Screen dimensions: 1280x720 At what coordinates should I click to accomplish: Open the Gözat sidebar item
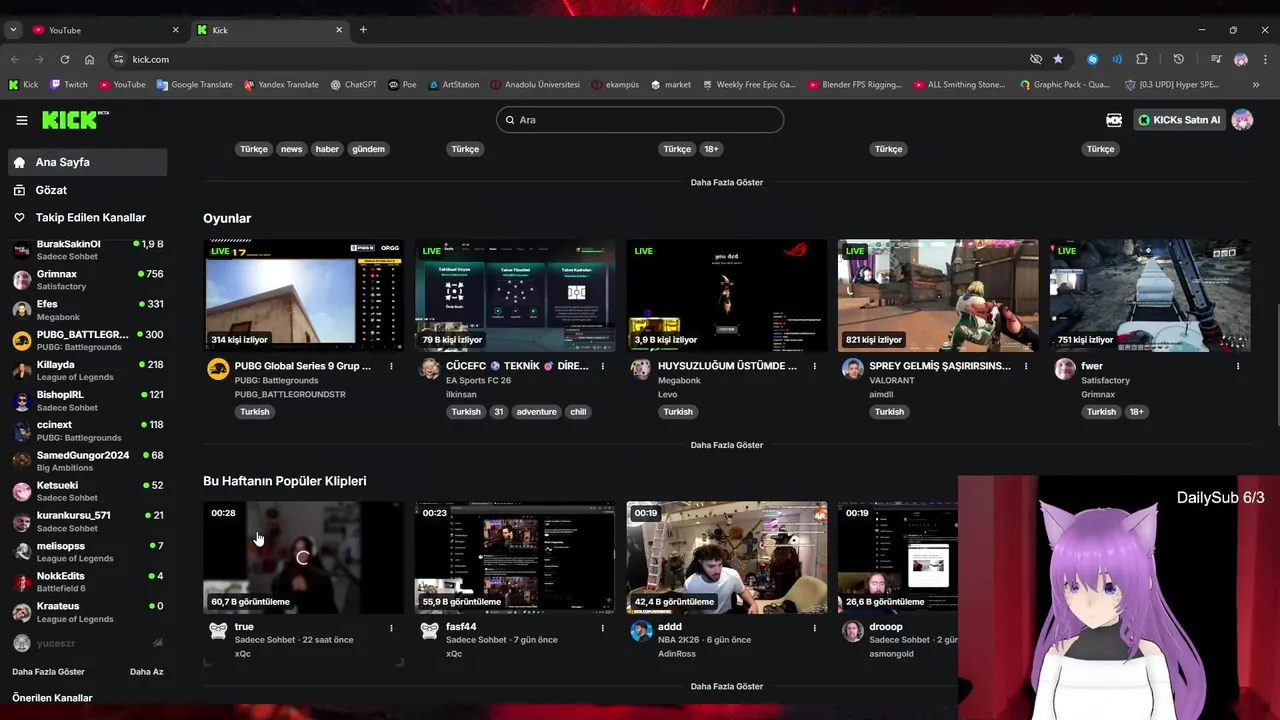[x=88, y=190]
